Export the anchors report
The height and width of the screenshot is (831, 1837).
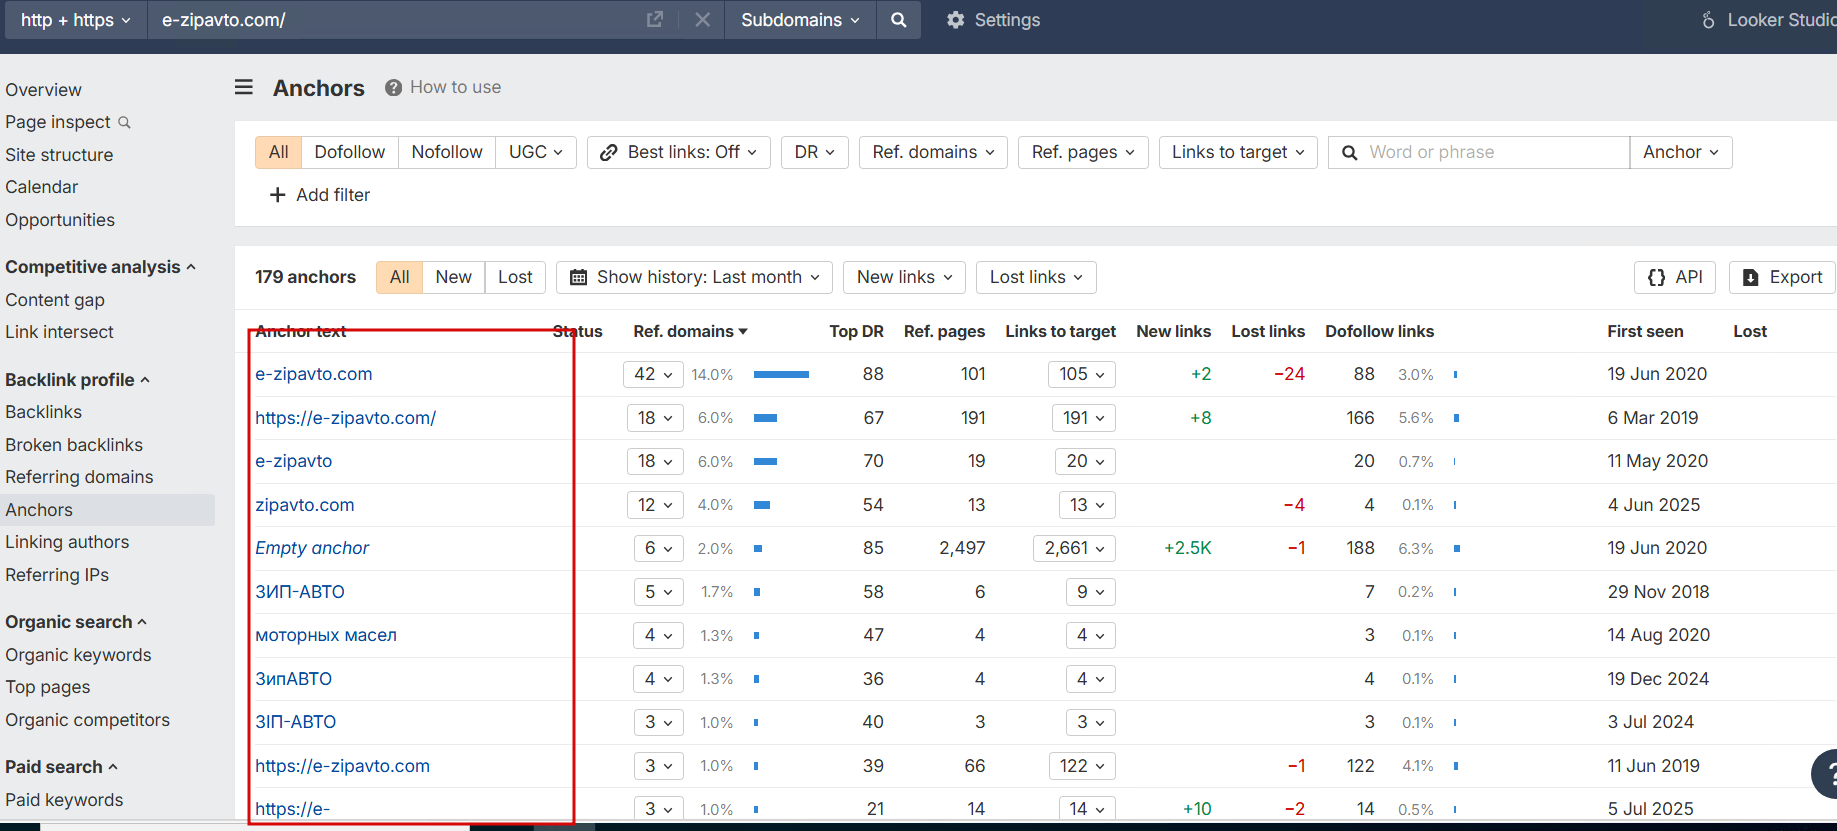tap(1783, 277)
